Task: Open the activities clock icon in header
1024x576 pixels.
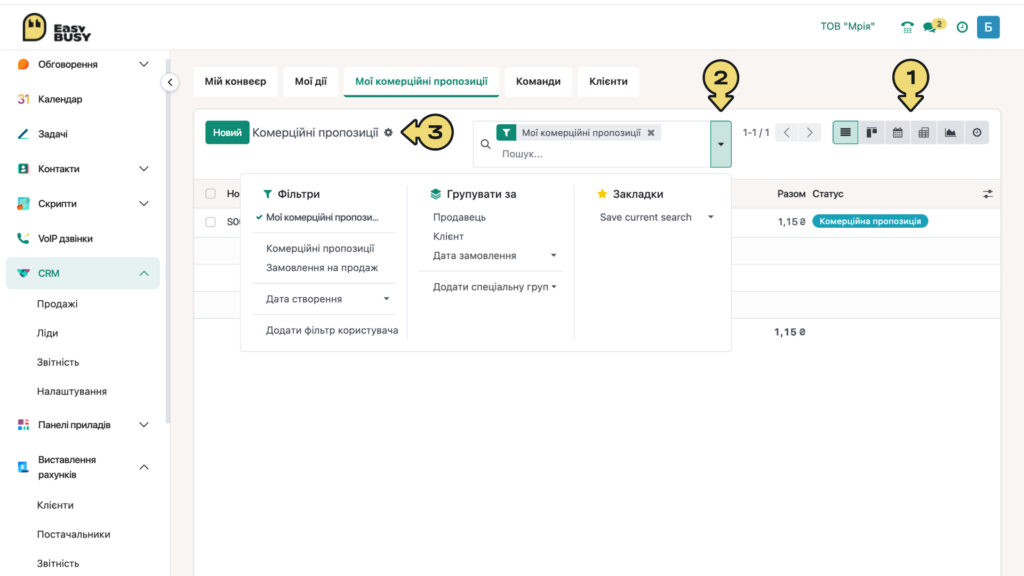Action: [962, 27]
